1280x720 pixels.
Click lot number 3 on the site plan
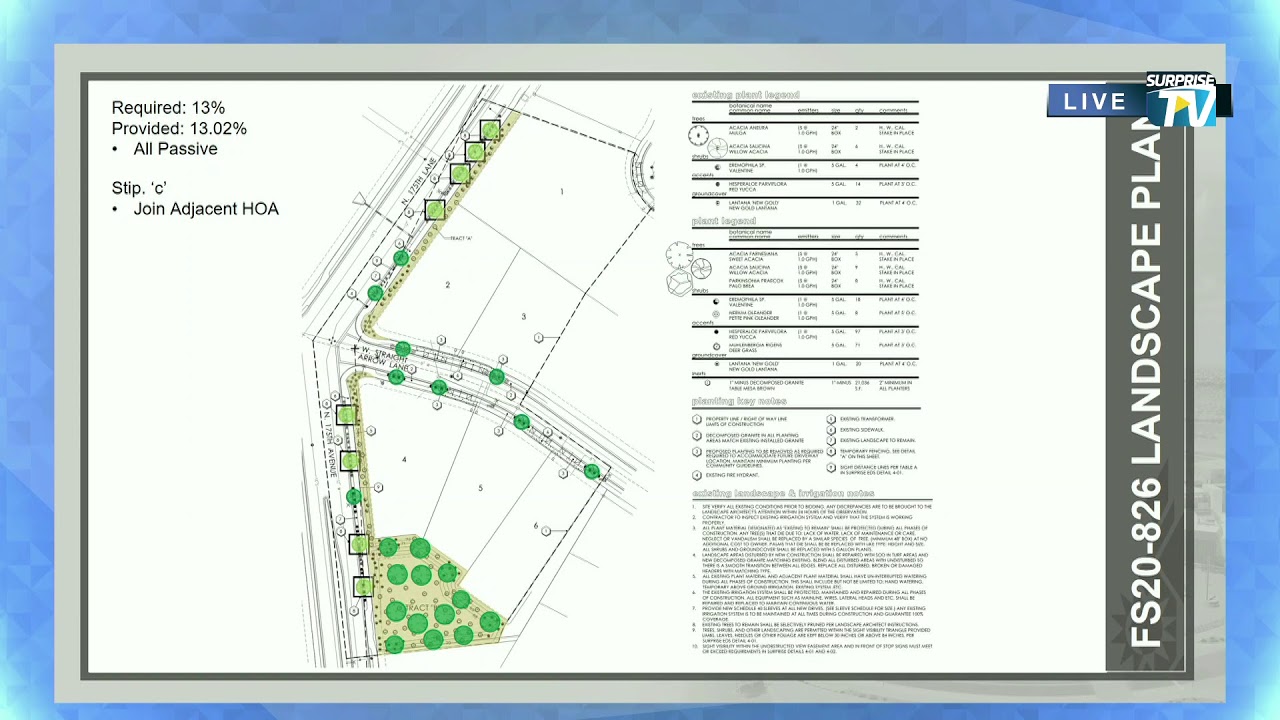point(524,317)
